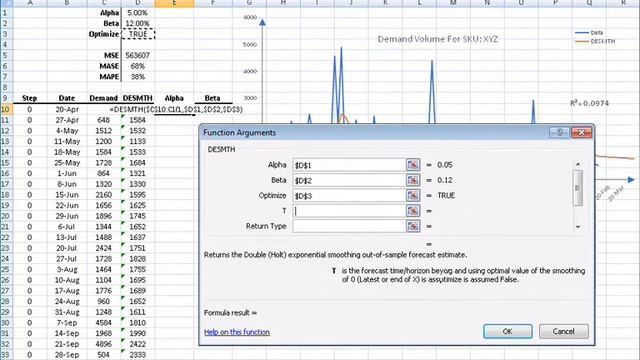
Task: Select the Alpha header cell in row 9
Action: click(x=174, y=98)
